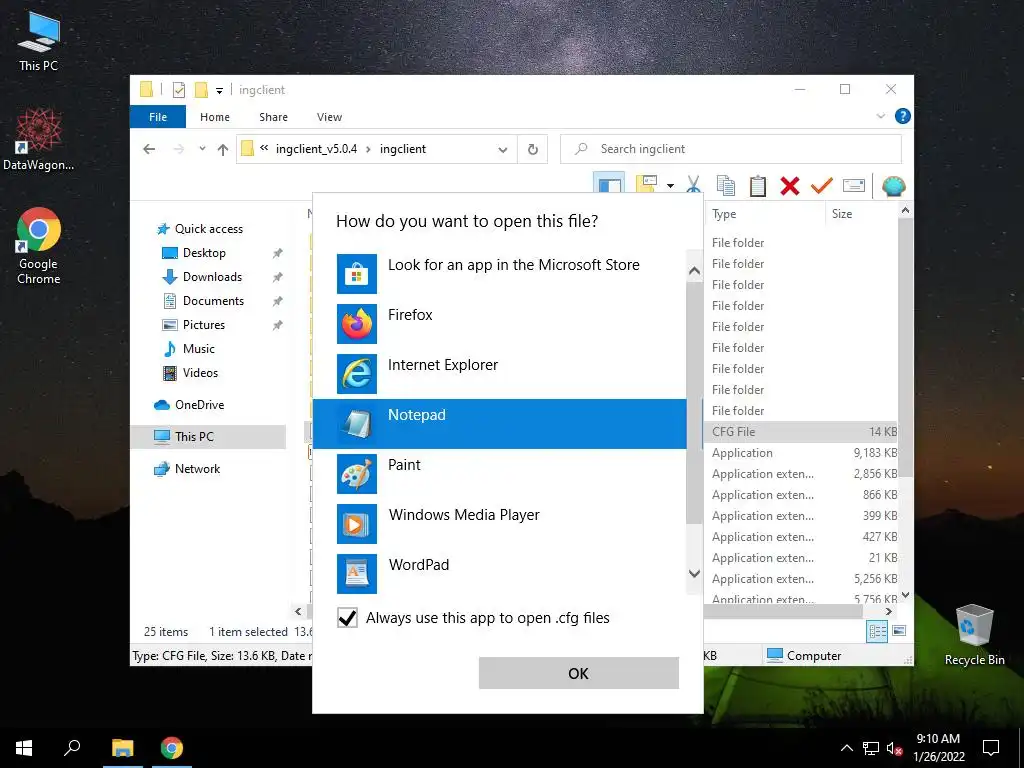Select Quick access in navigation pane
1024x768 pixels.
point(208,229)
